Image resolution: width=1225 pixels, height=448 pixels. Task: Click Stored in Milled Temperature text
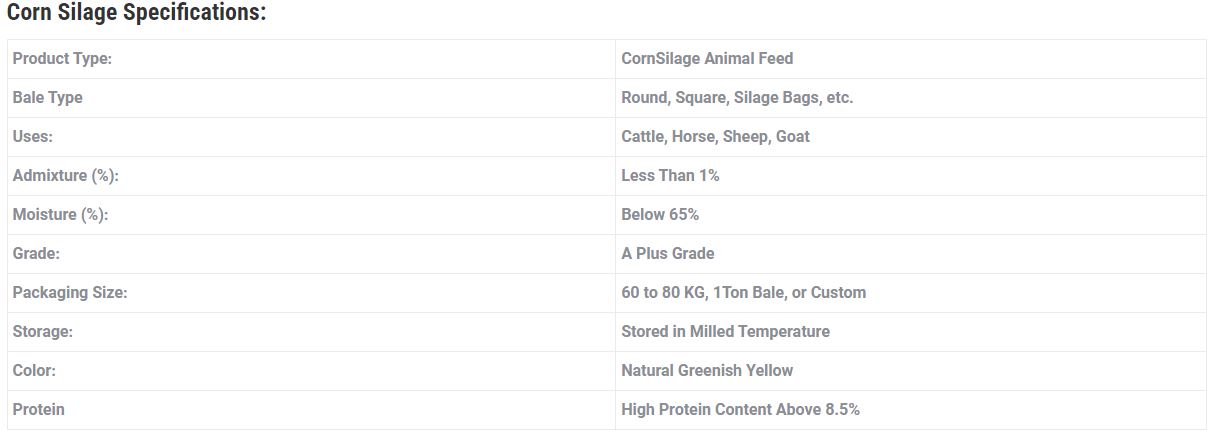click(725, 332)
